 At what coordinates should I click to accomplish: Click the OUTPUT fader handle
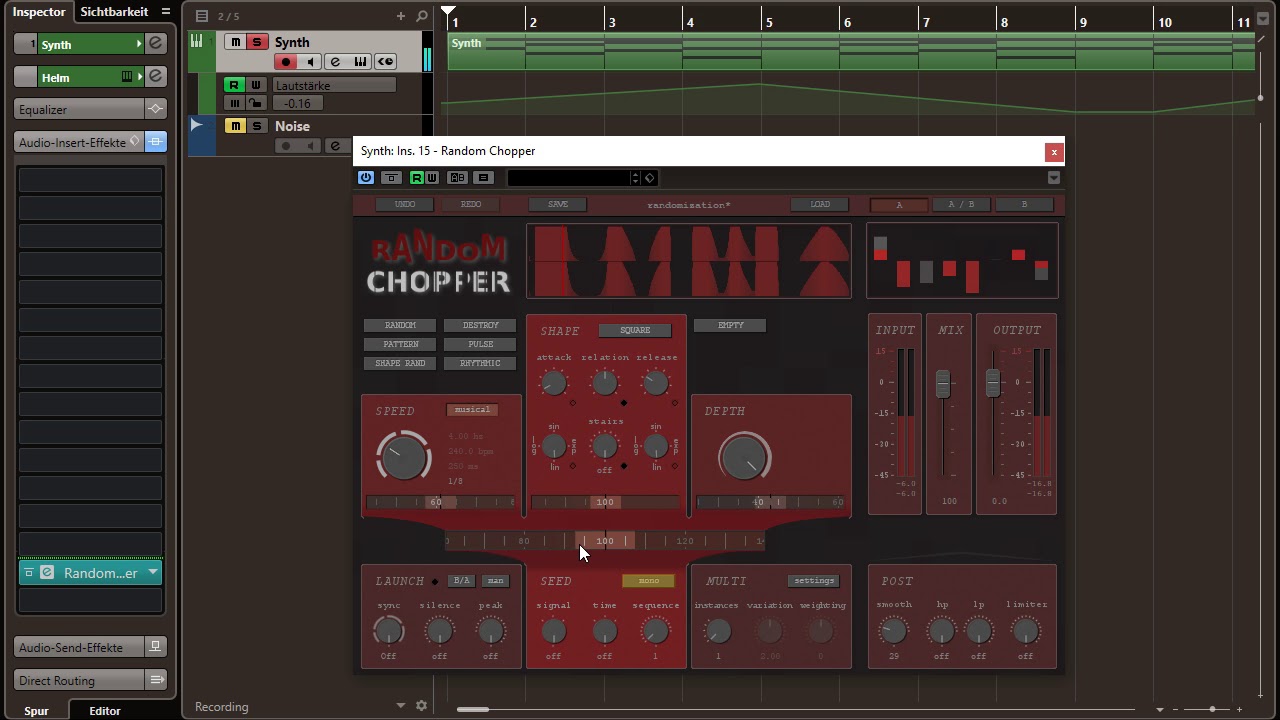pyautogui.click(x=992, y=383)
